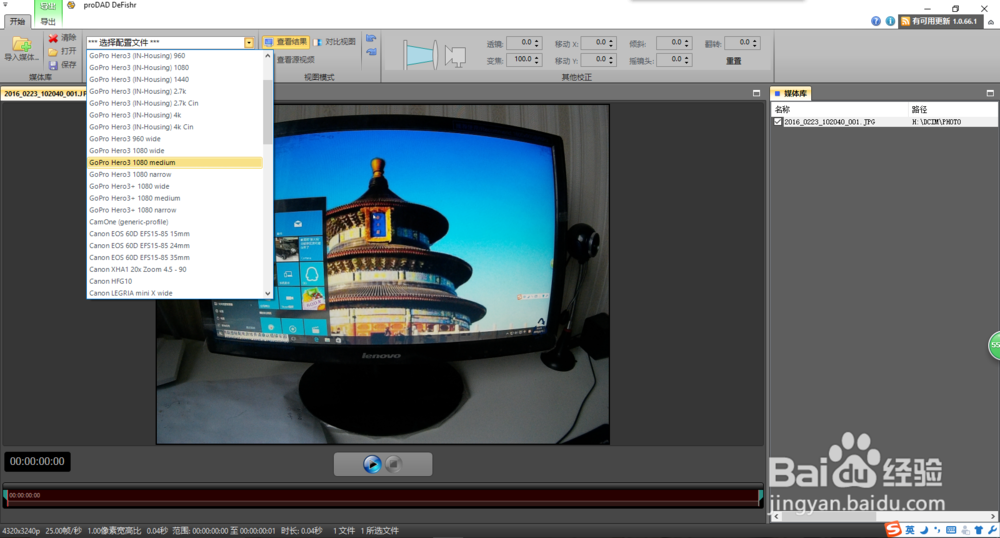Image resolution: width=1000 pixels, height=538 pixels.
Task: Choose GoPro Hero3+ 1080 narrow profile
Action: click(174, 210)
